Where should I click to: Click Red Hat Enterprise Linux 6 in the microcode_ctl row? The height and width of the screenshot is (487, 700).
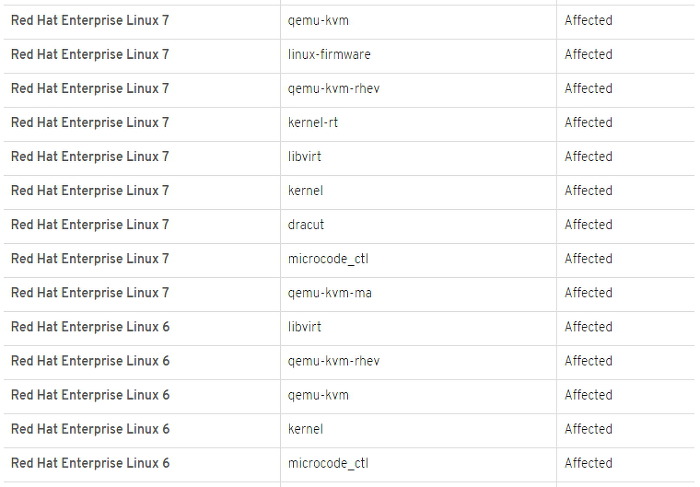90,463
